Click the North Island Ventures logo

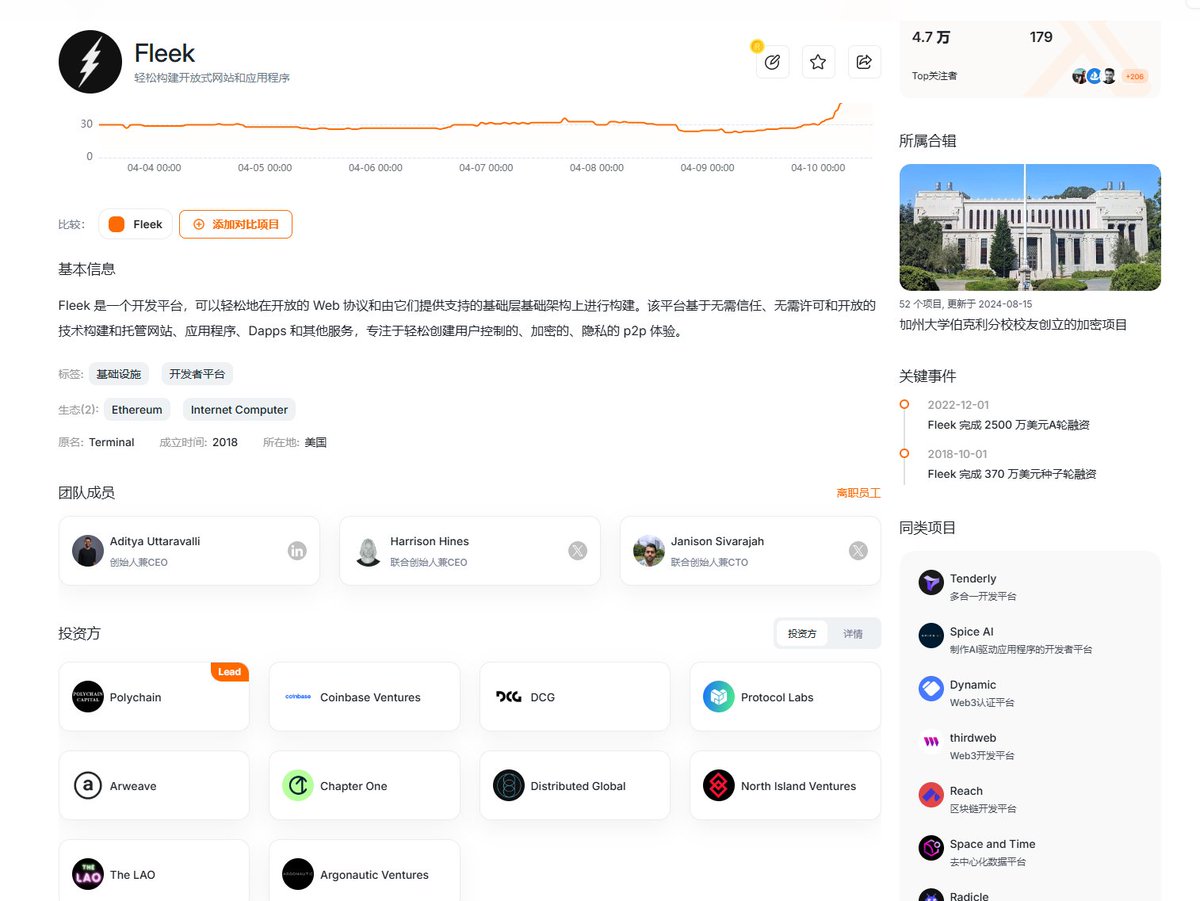[719, 786]
